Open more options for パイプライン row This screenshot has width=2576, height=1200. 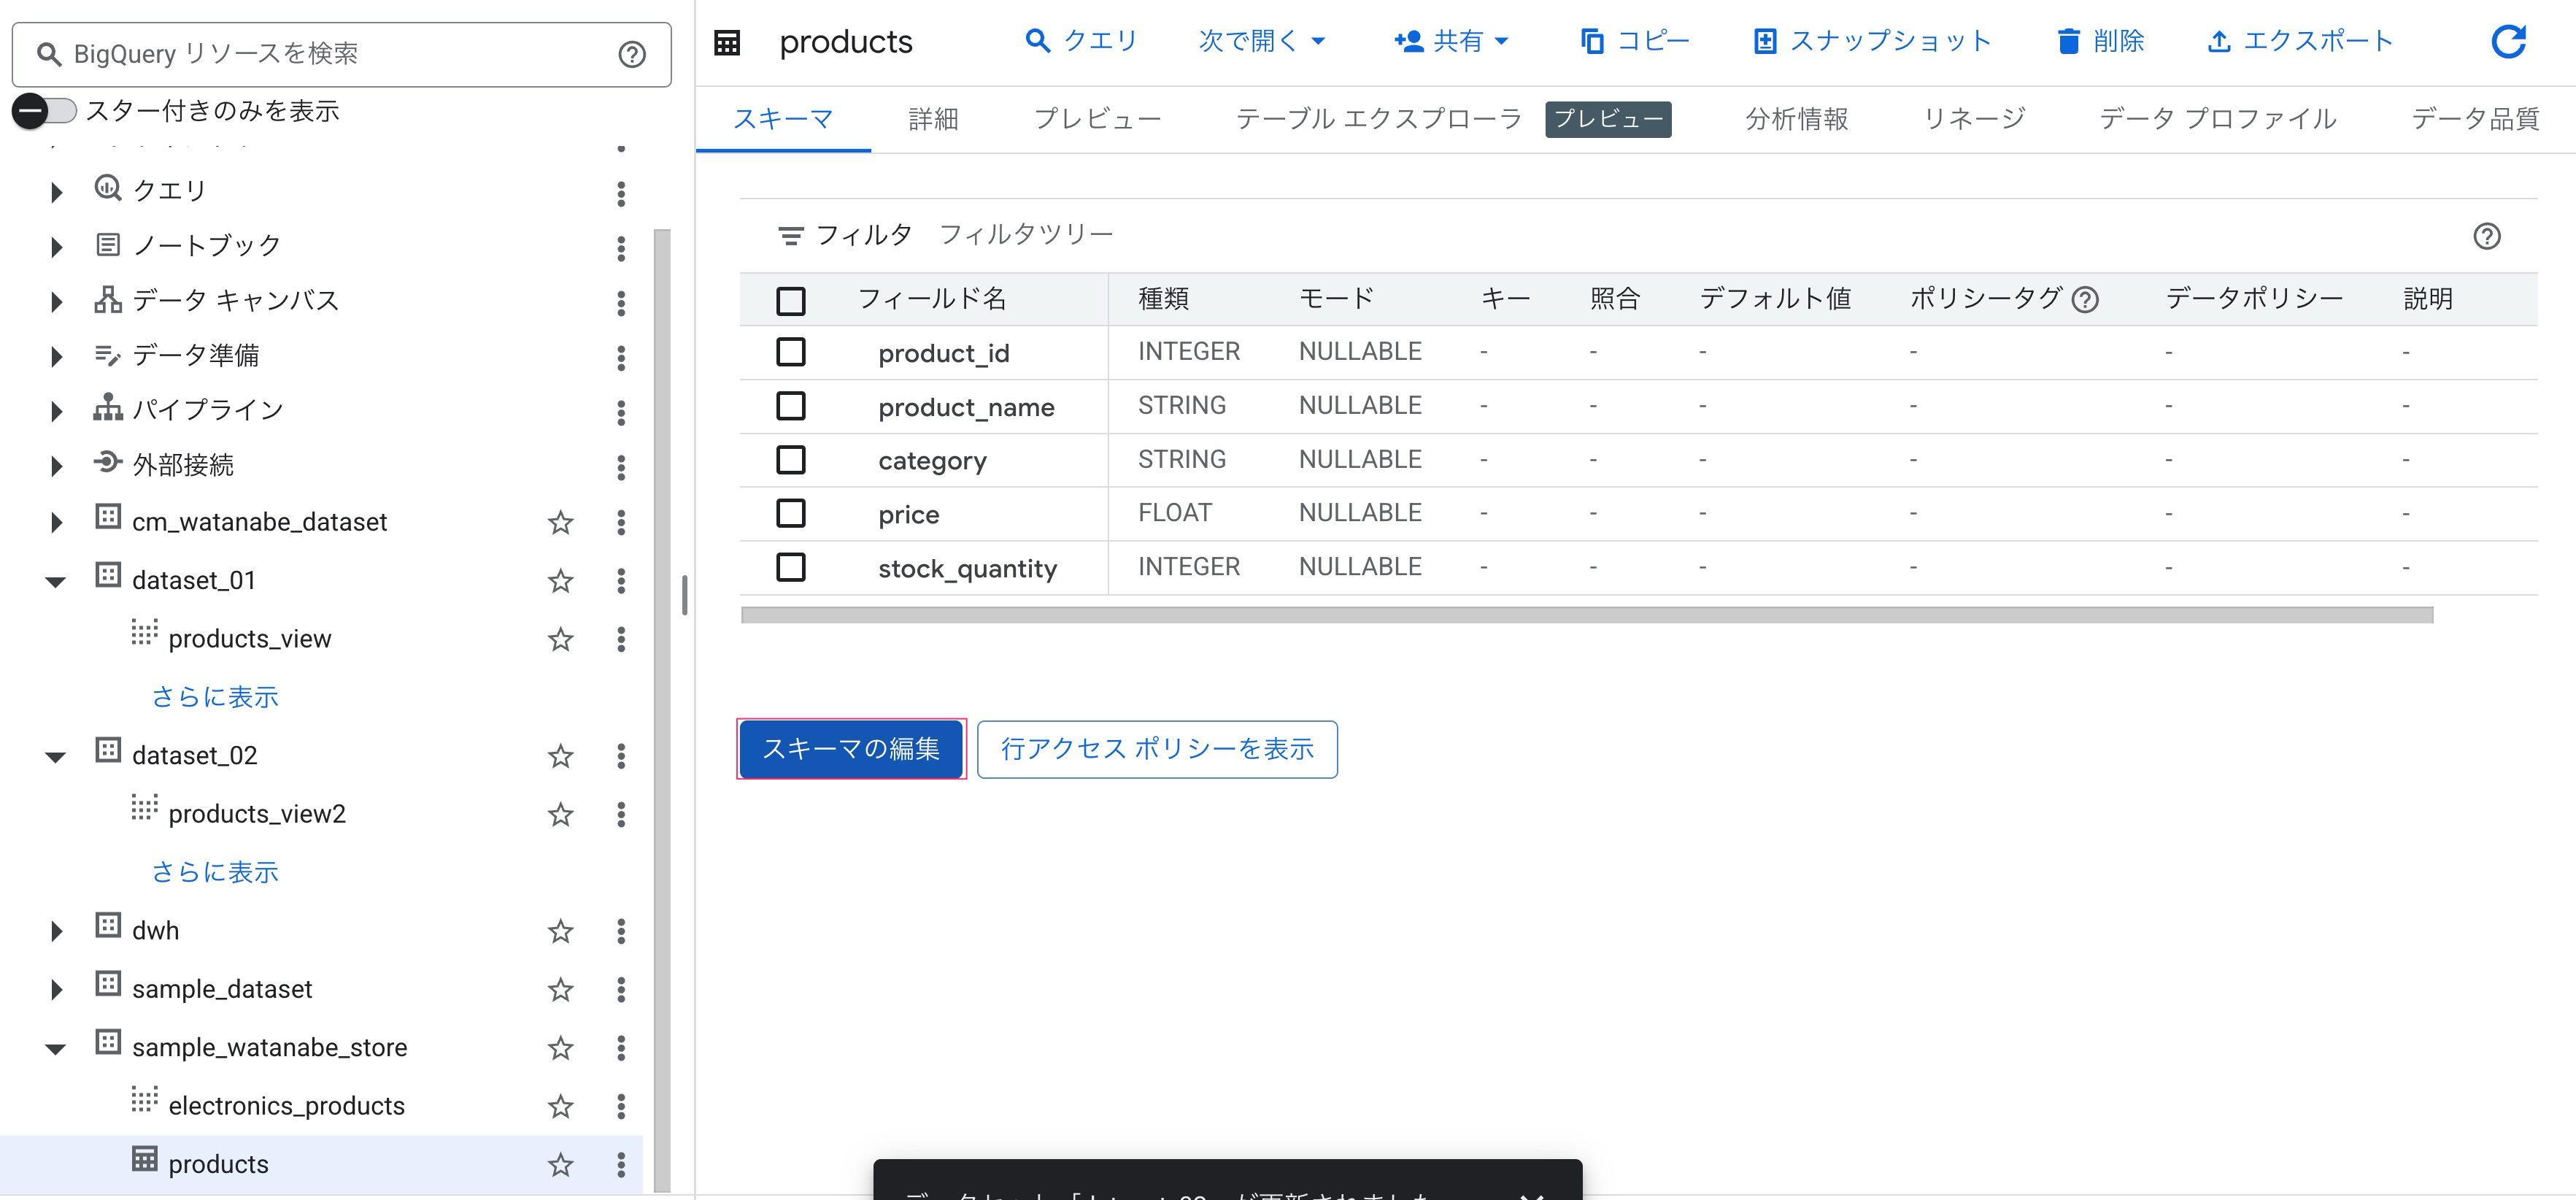621,412
